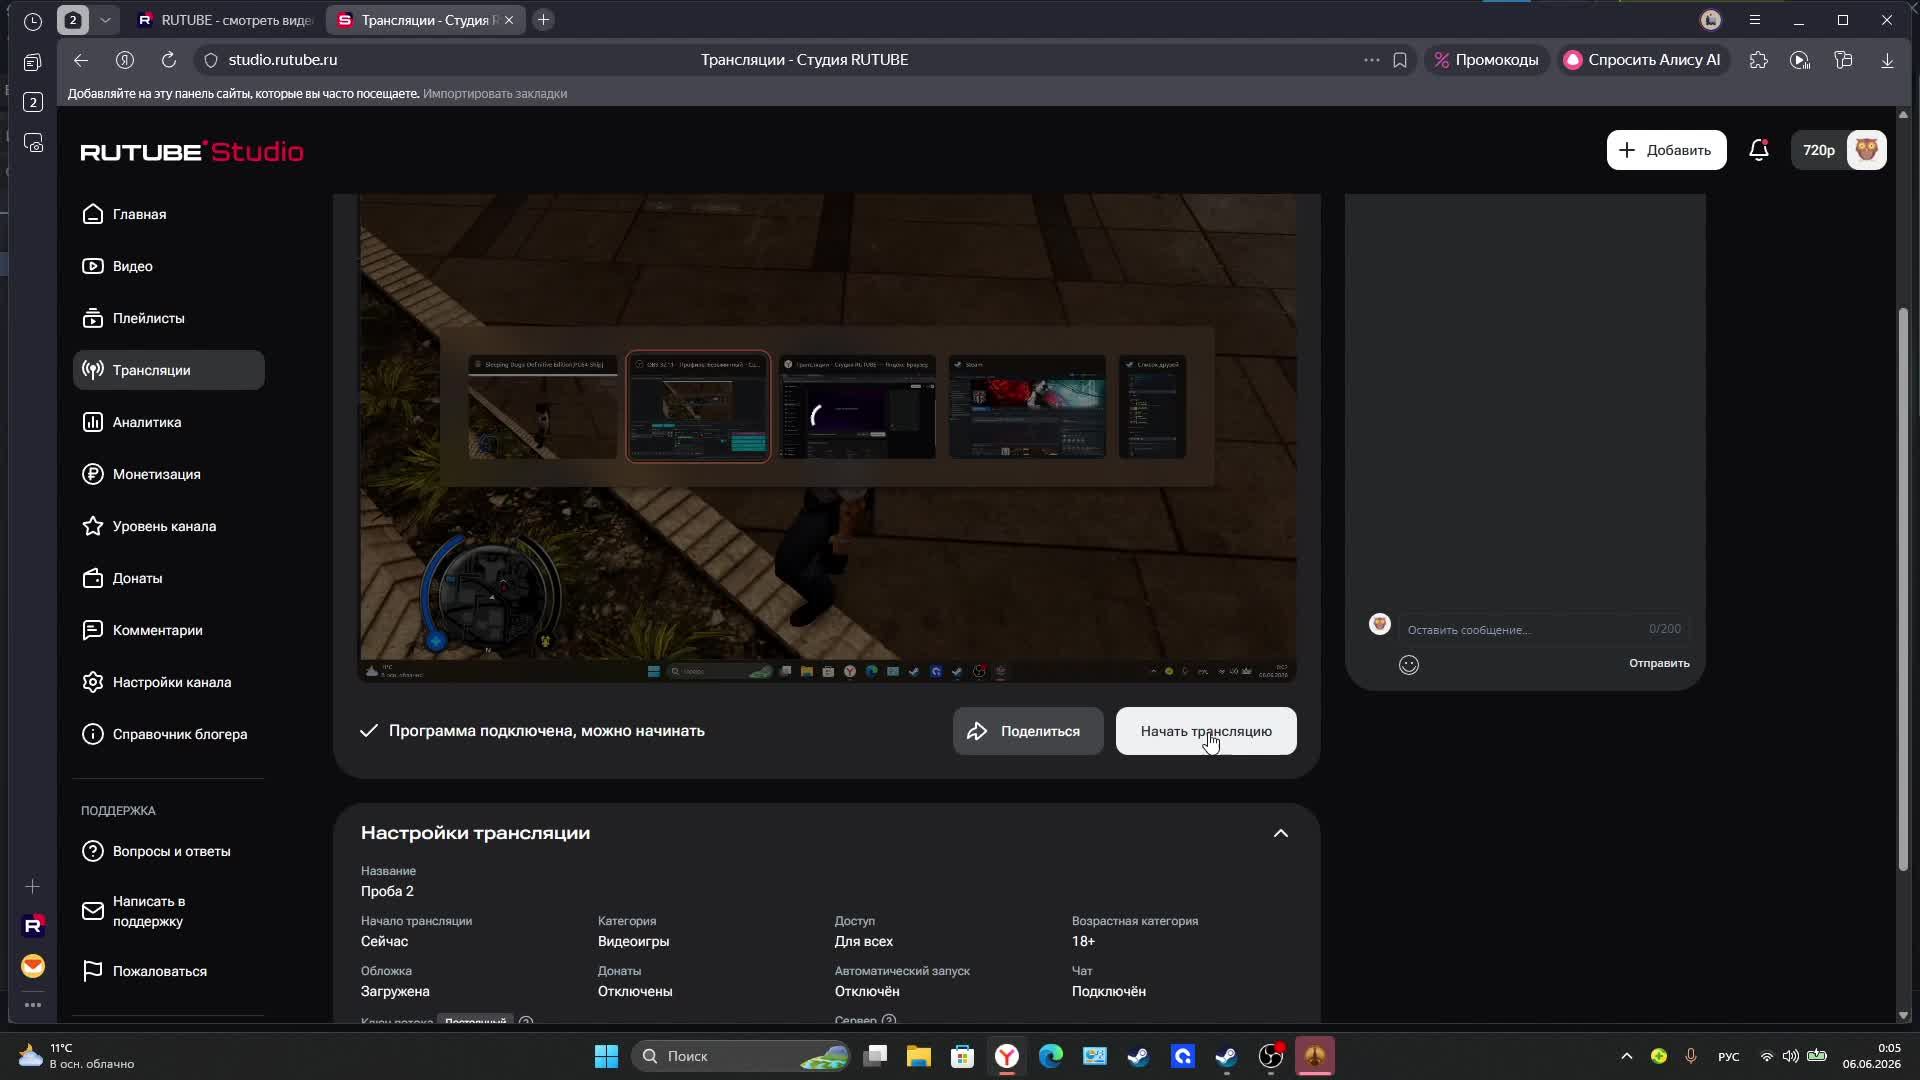Open browser media playback control icon
1920x1080 pixels.
click(1800, 60)
